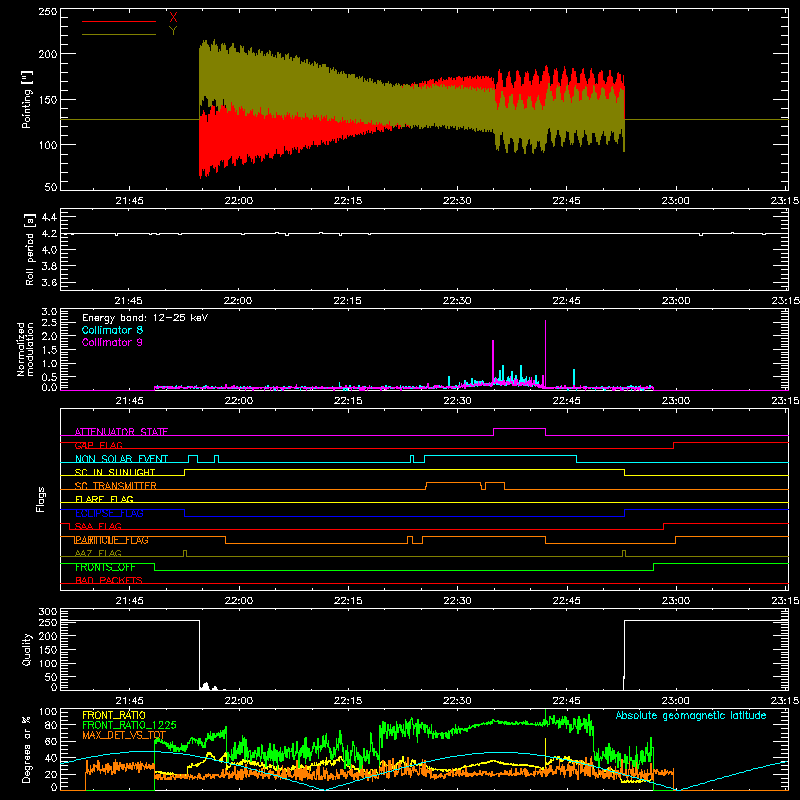Image resolution: width=800 pixels, height=800 pixels.
Task: Click the magenta 'Collimator 9' legend label
Action: pyautogui.click(x=112, y=342)
